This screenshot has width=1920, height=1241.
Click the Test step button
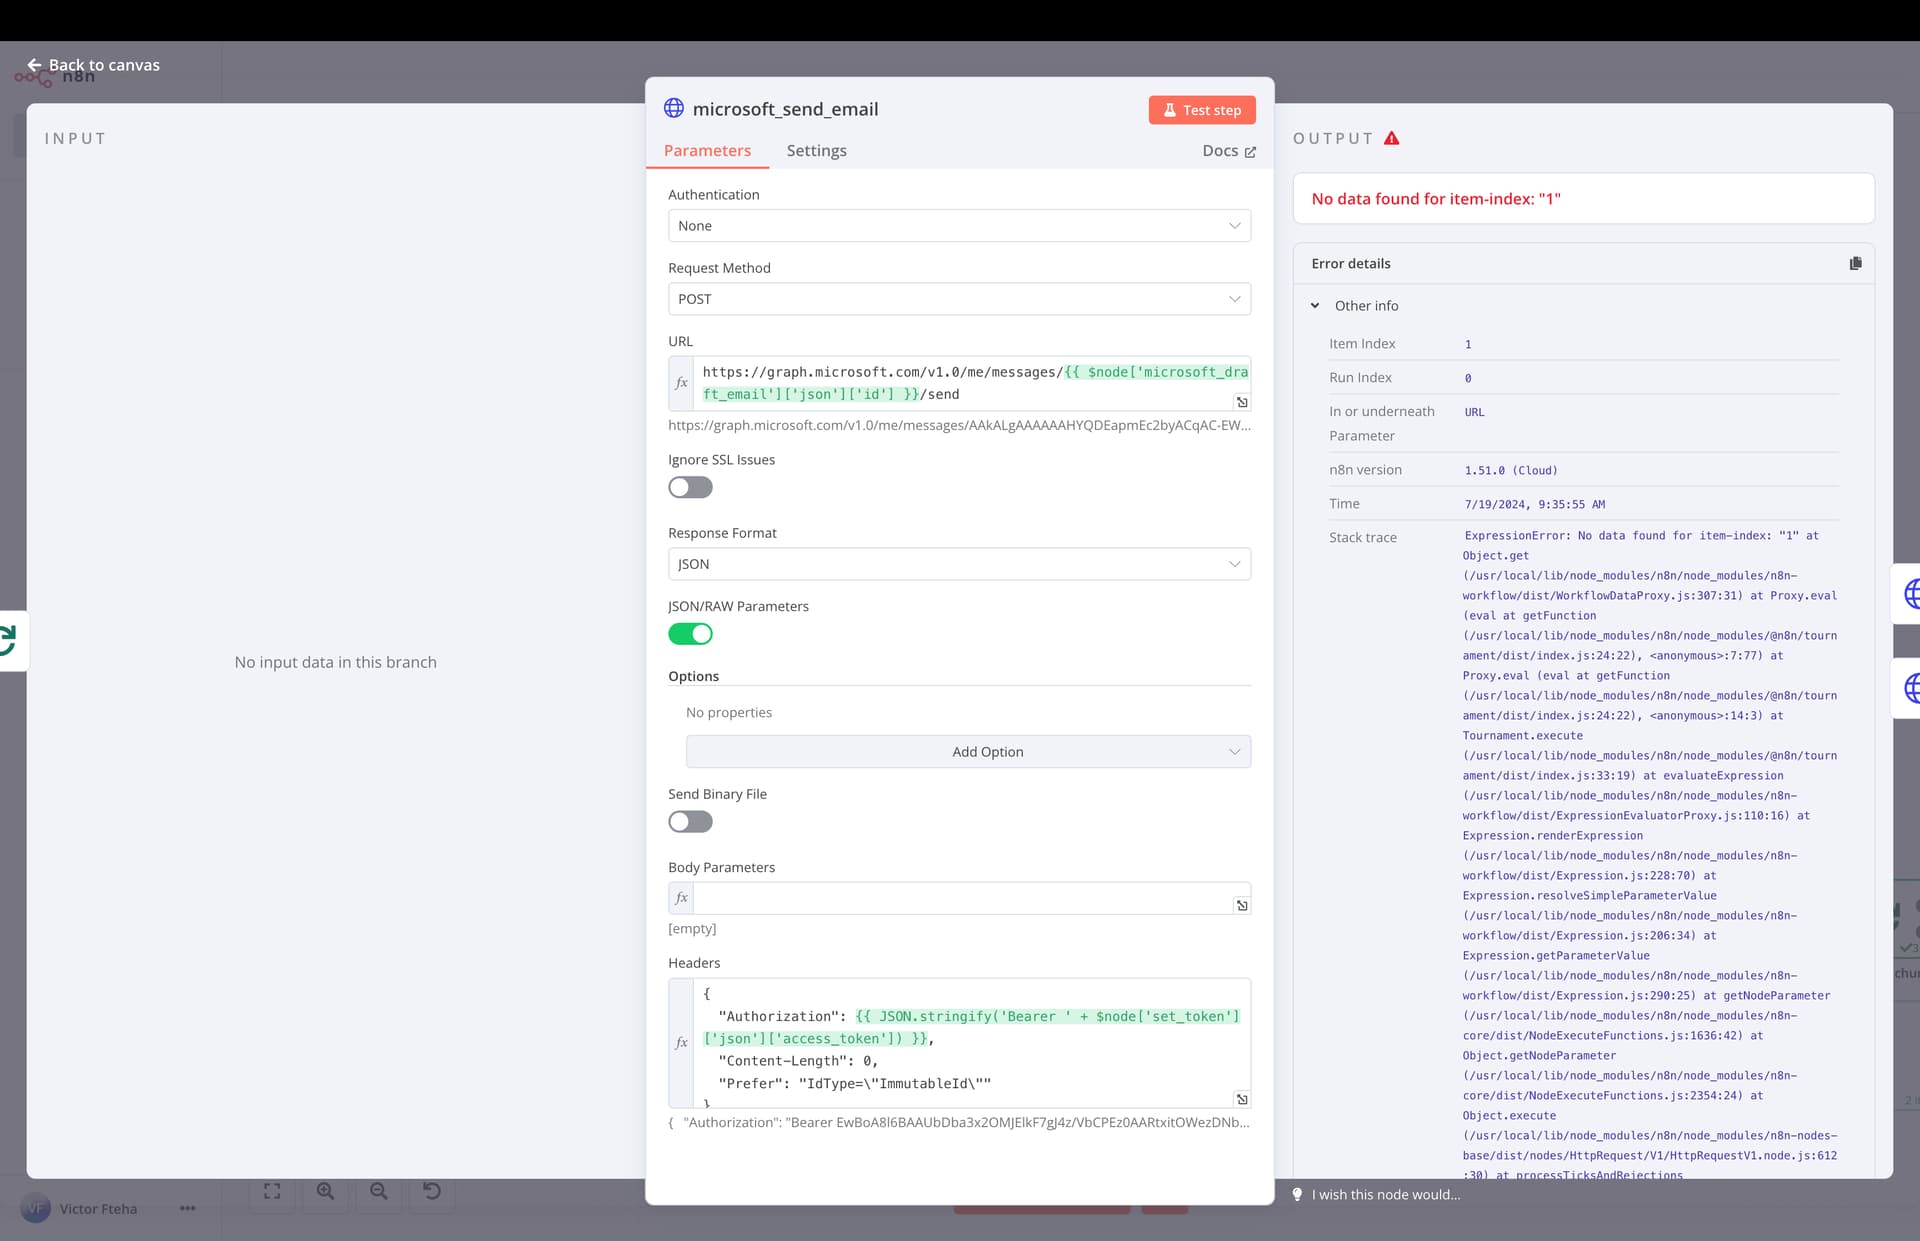(1201, 110)
